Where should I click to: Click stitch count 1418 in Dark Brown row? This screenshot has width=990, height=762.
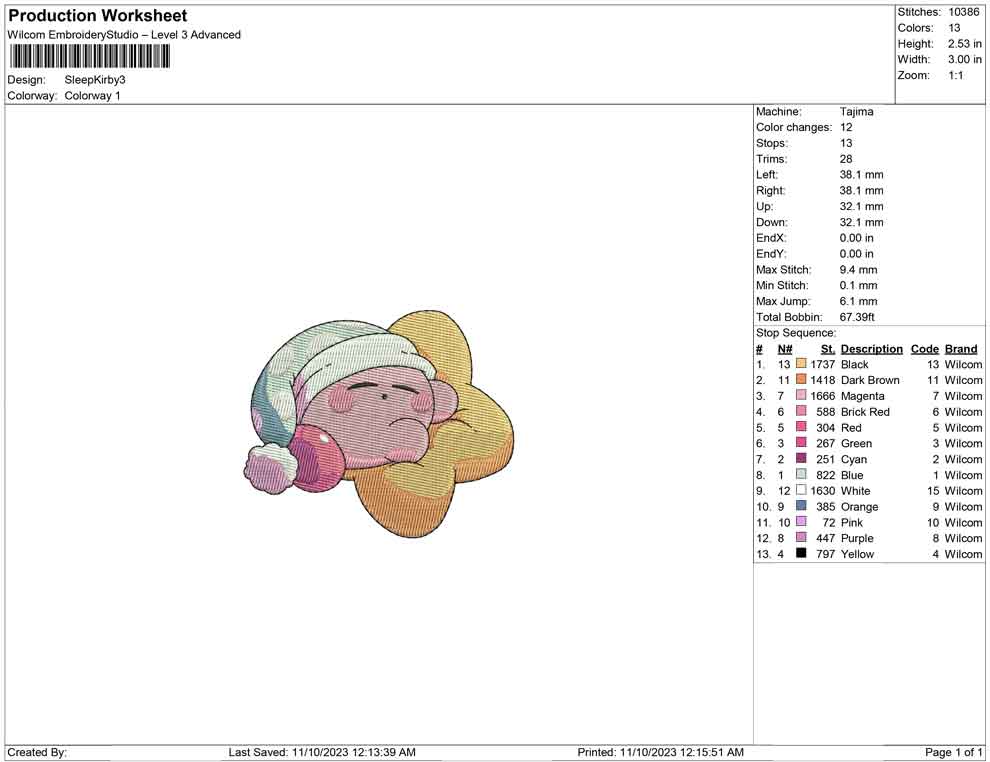[823, 380]
